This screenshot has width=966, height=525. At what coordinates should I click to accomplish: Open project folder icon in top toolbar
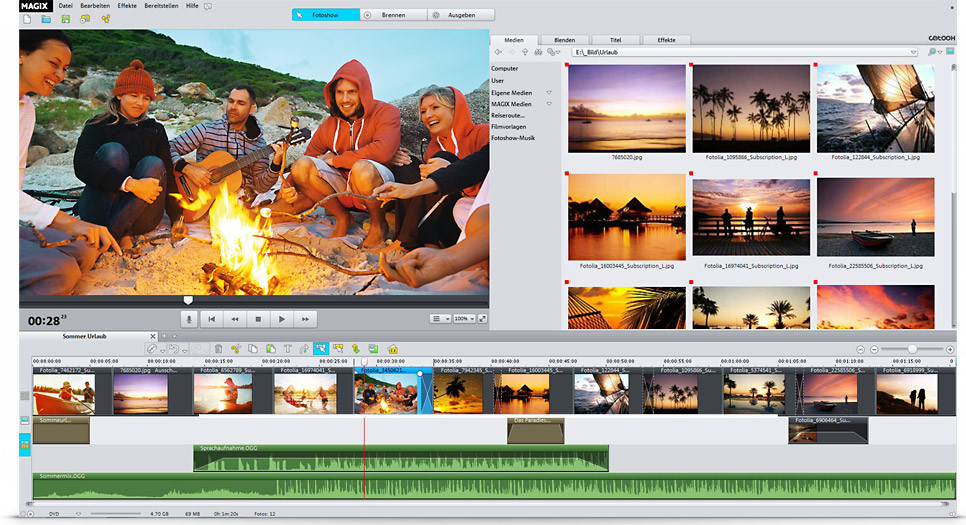(46, 19)
